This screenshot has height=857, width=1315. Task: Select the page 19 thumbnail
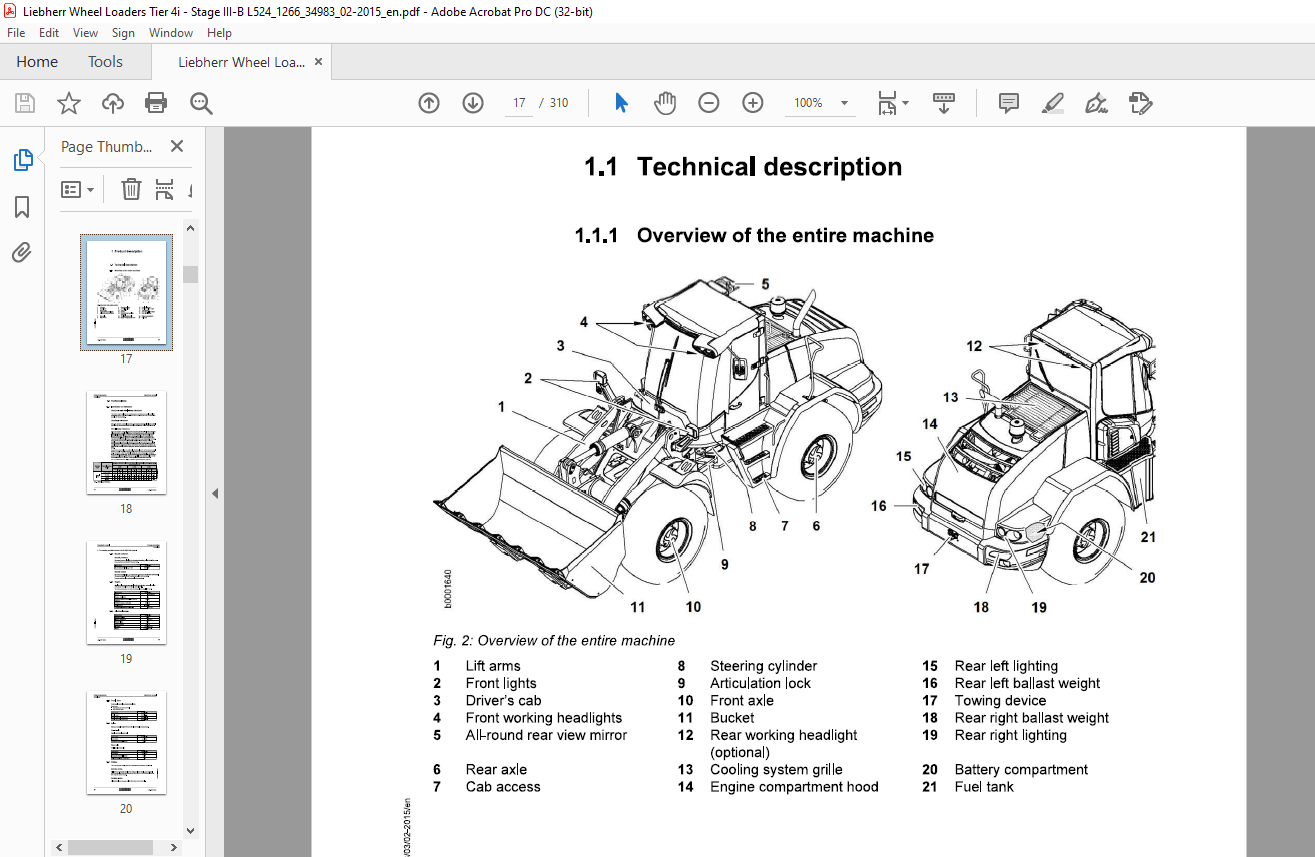126,592
